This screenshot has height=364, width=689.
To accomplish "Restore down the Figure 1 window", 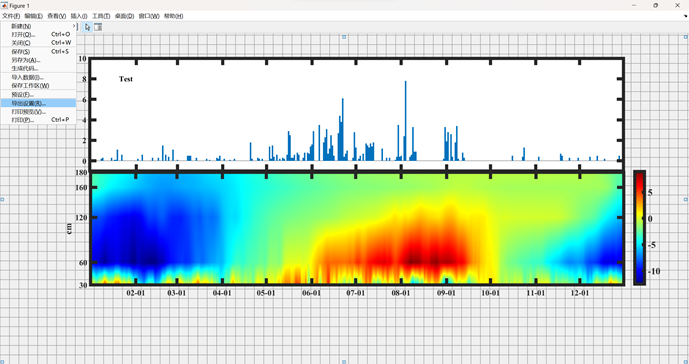I will (x=656, y=5).
